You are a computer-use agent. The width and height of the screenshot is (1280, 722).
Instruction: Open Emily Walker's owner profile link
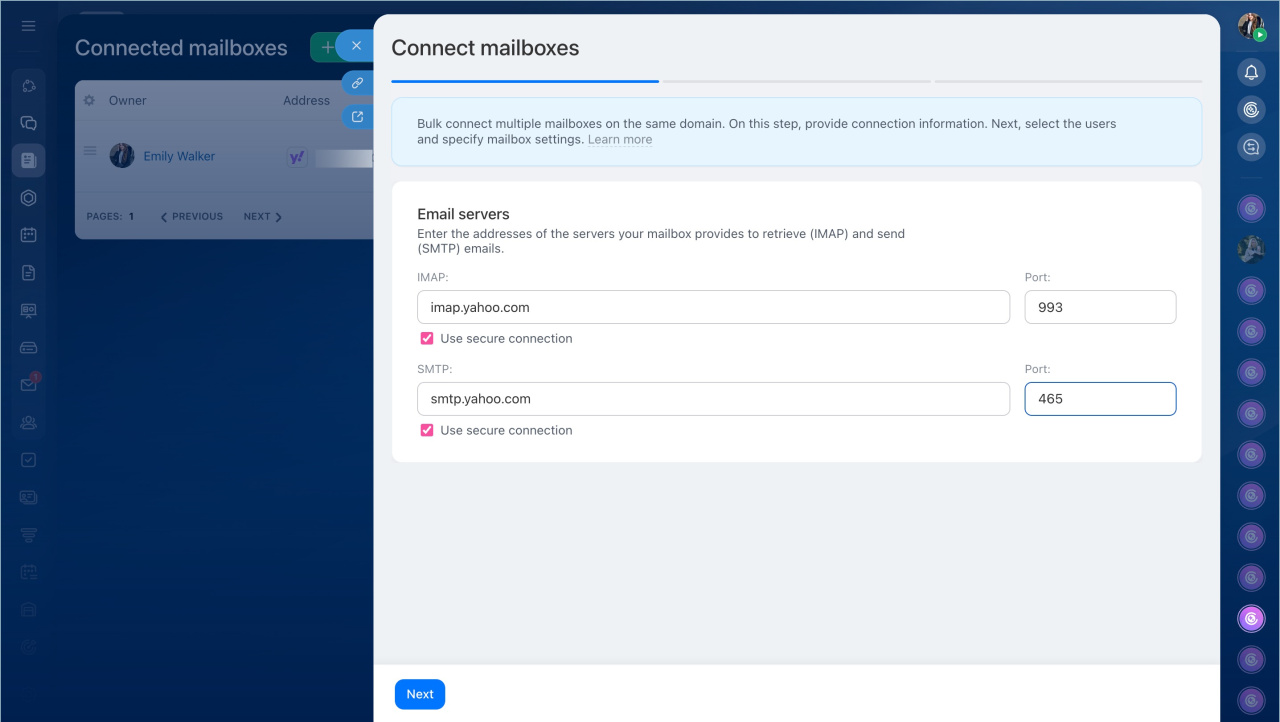[x=179, y=156]
